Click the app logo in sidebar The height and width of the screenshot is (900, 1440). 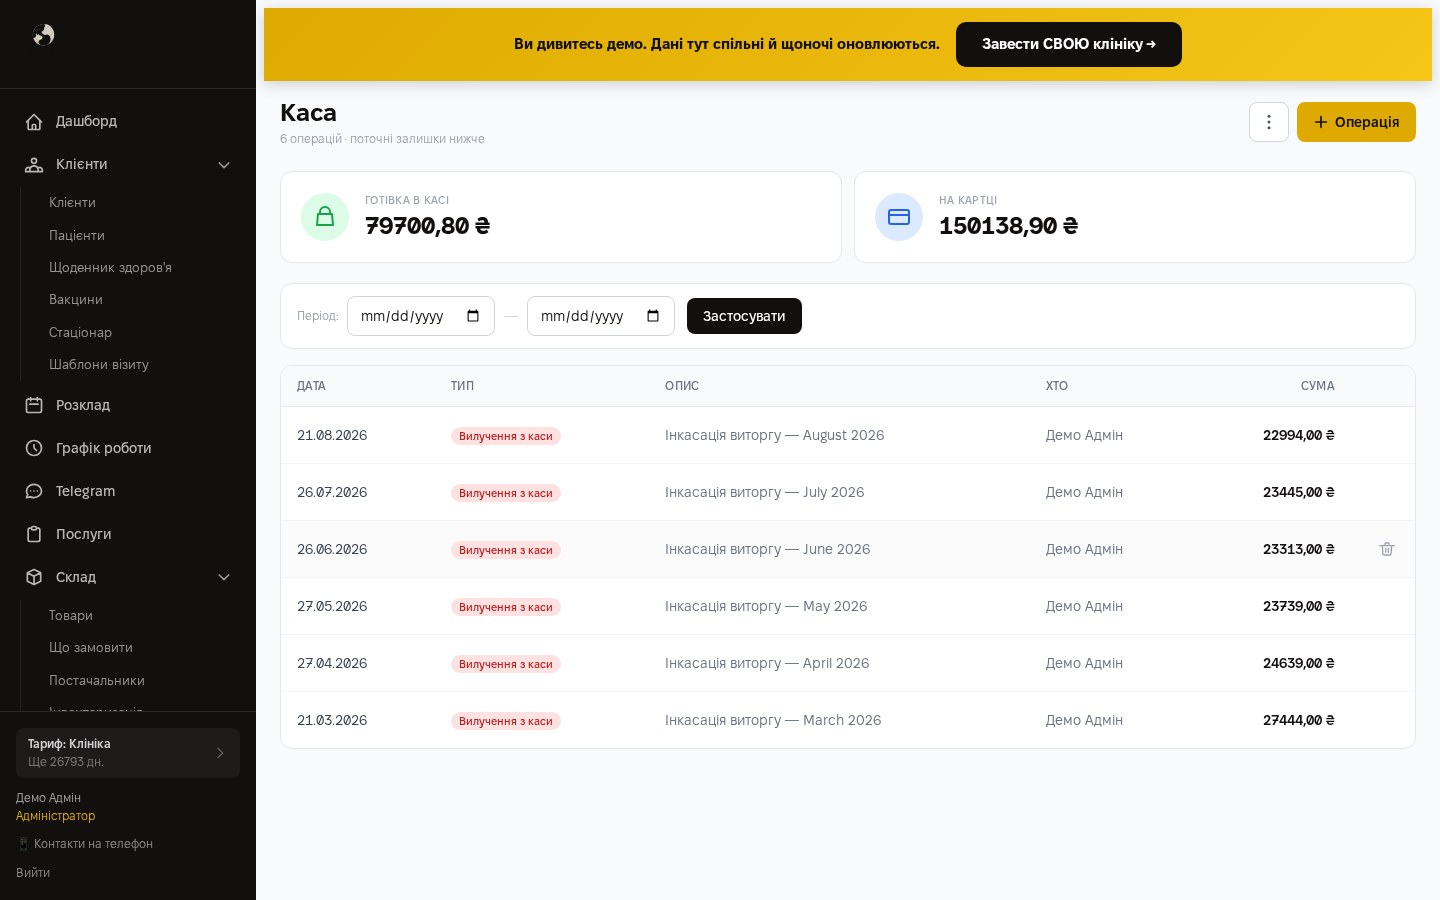(43, 35)
